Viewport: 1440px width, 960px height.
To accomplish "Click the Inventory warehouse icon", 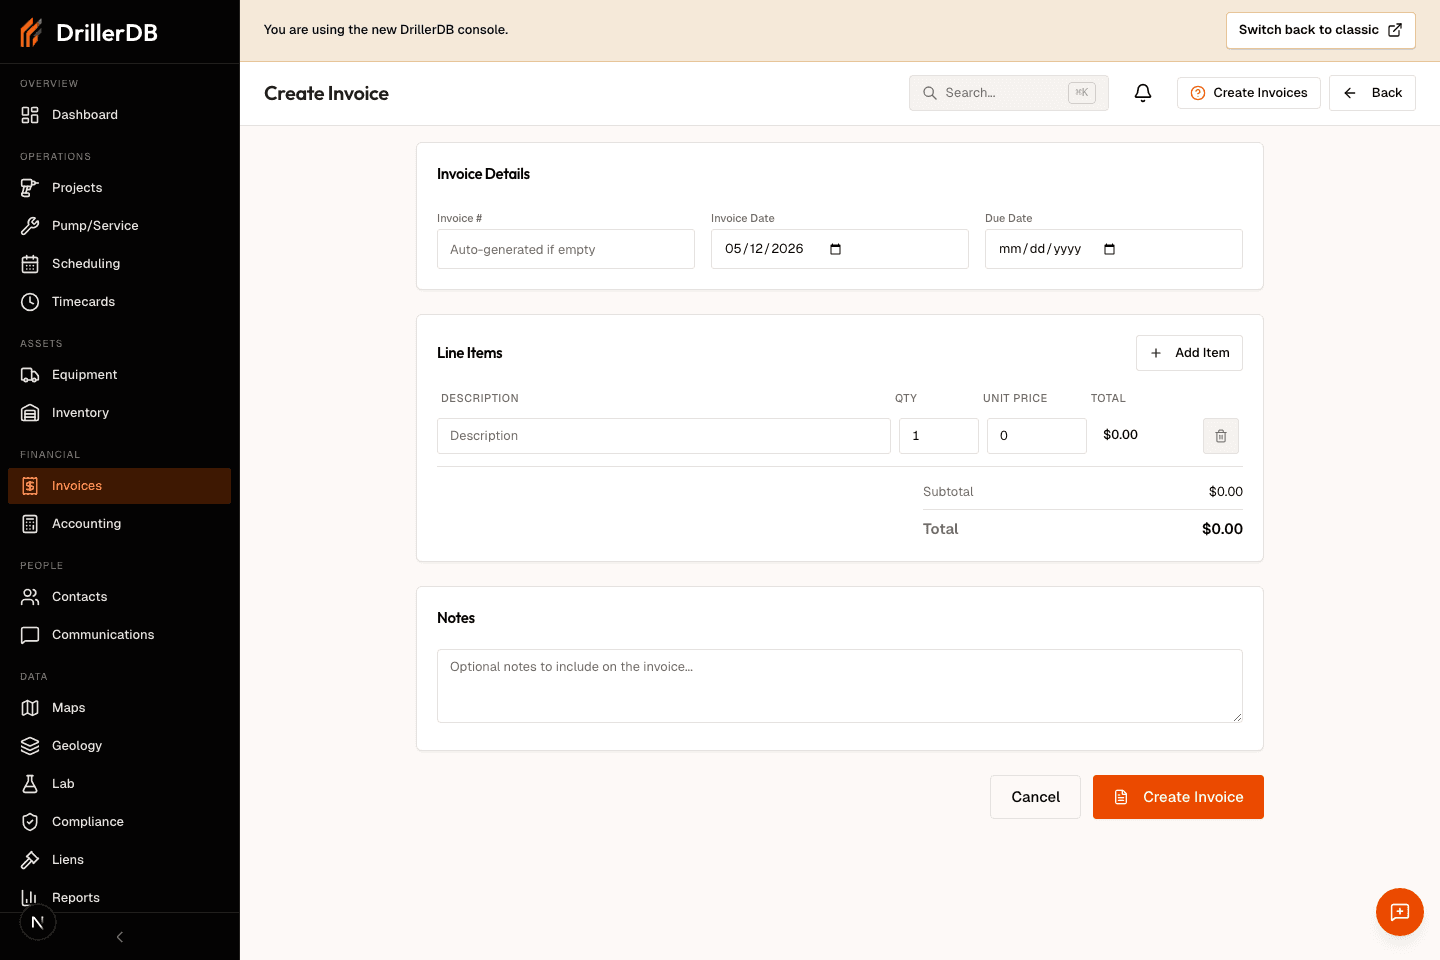I will 30,413.
